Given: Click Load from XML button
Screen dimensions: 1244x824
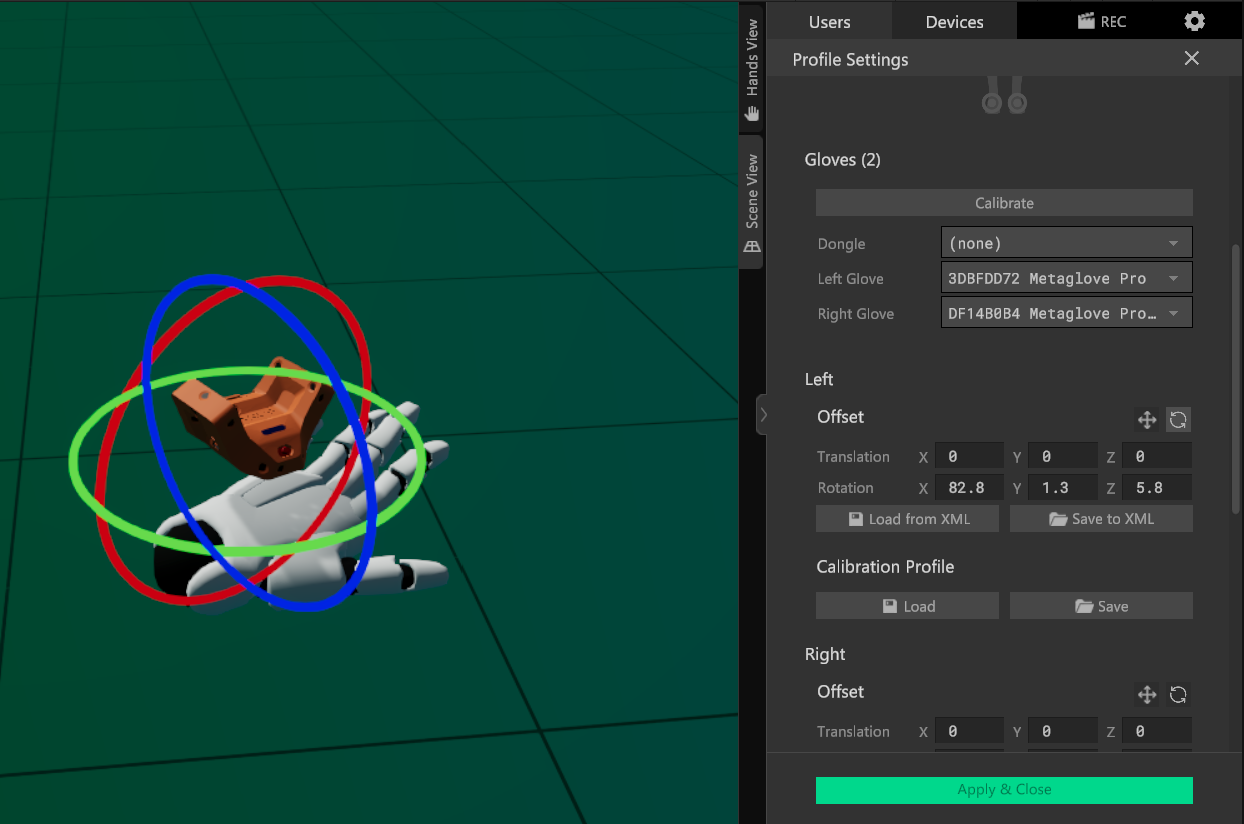Looking at the screenshot, I should coord(907,519).
